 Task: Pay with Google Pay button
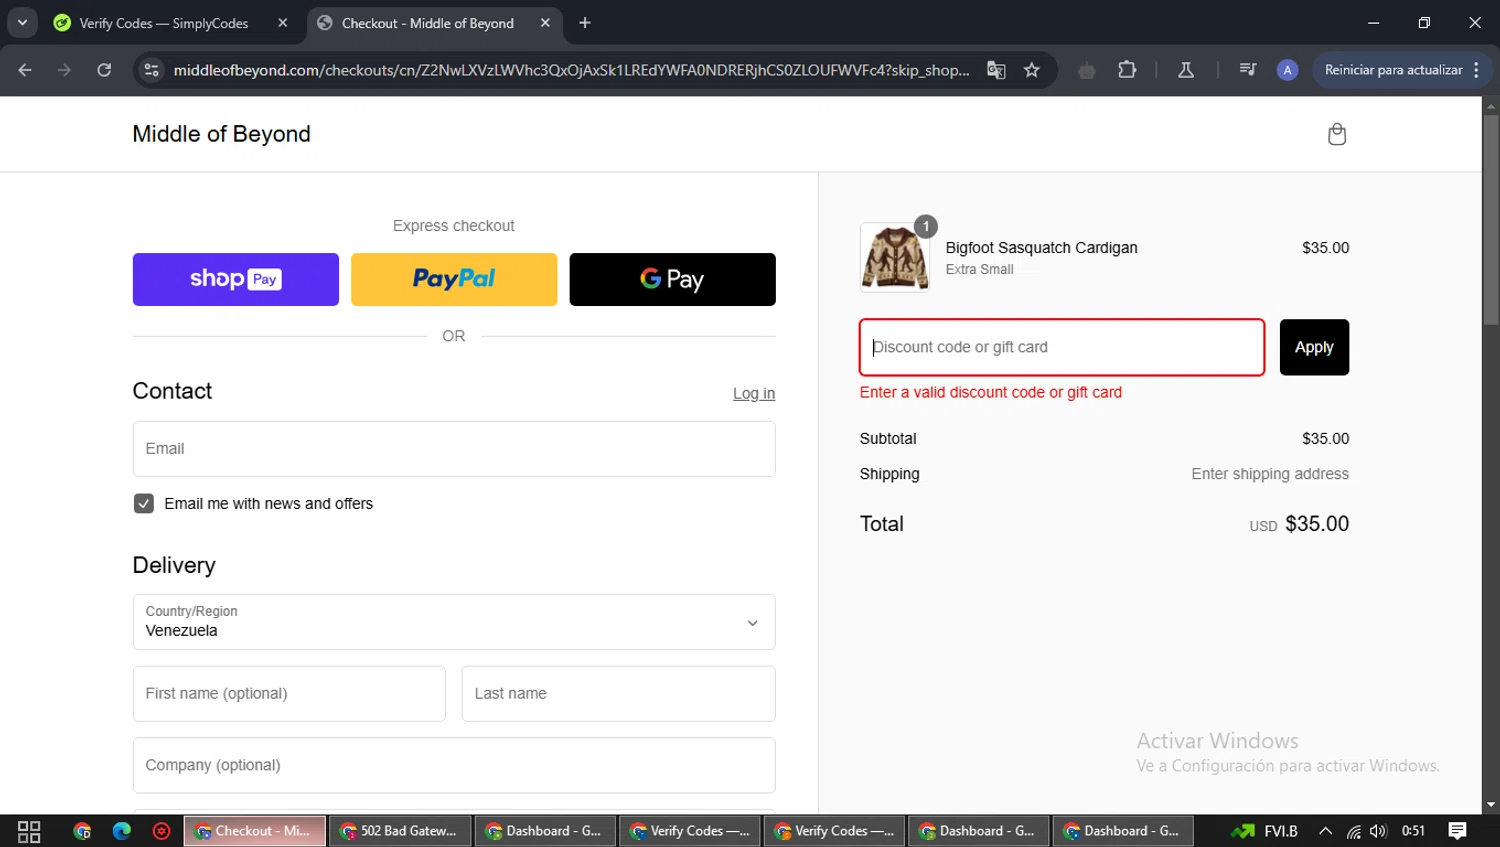[672, 279]
